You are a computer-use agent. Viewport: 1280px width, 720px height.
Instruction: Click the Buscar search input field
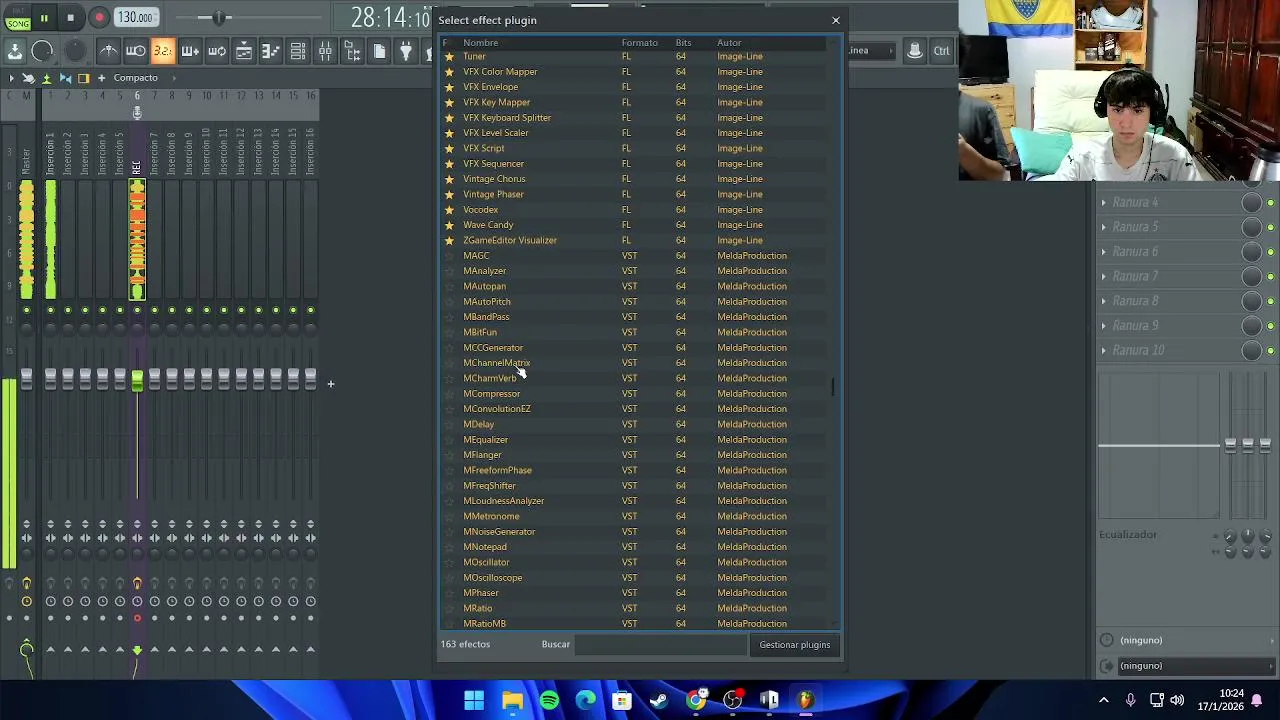pyautogui.click(x=661, y=645)
